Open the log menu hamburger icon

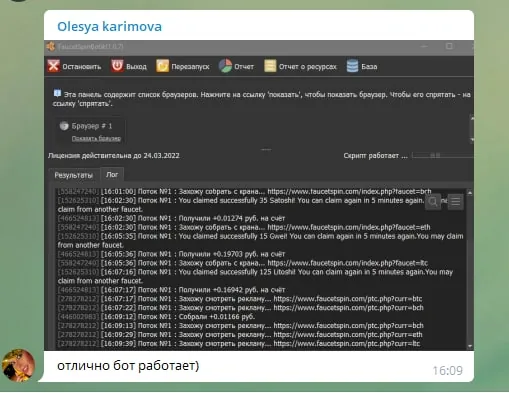tap(456, 202)
